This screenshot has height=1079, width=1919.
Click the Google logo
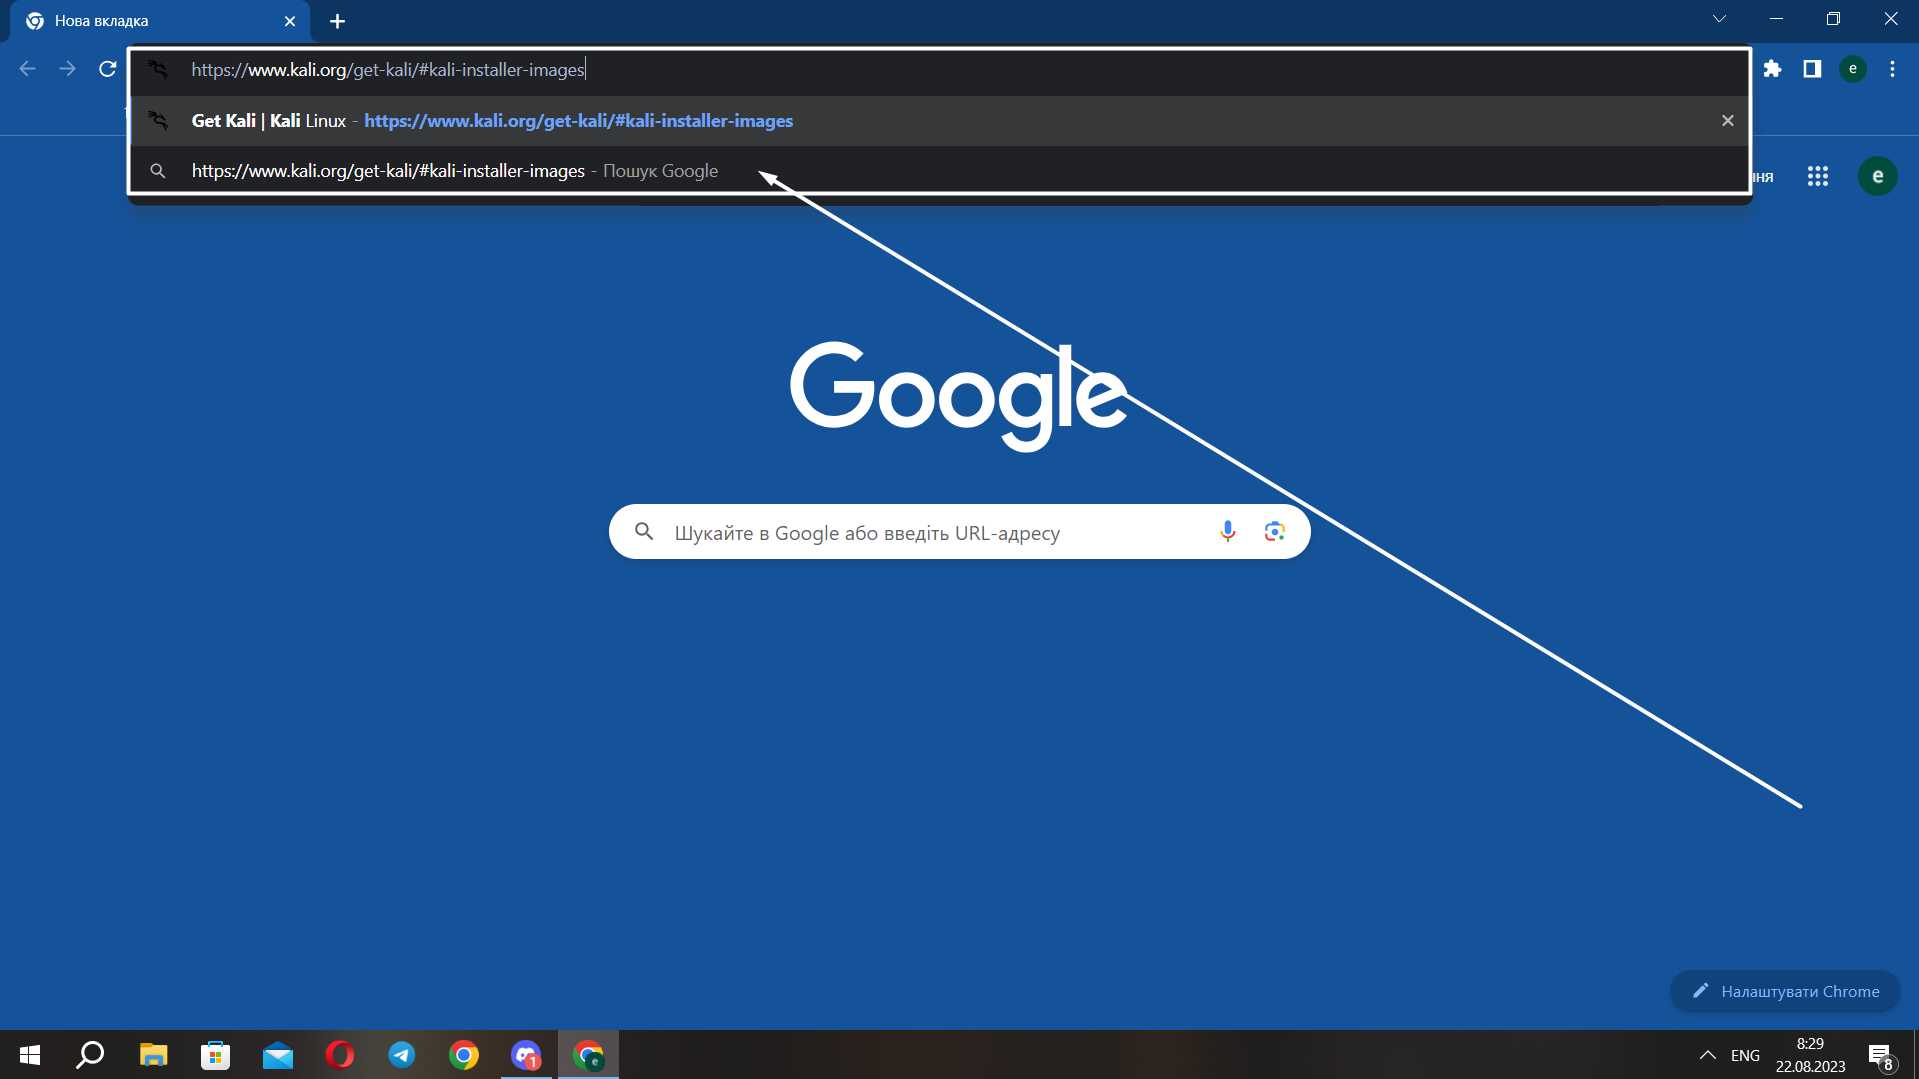tap(958, 396)
